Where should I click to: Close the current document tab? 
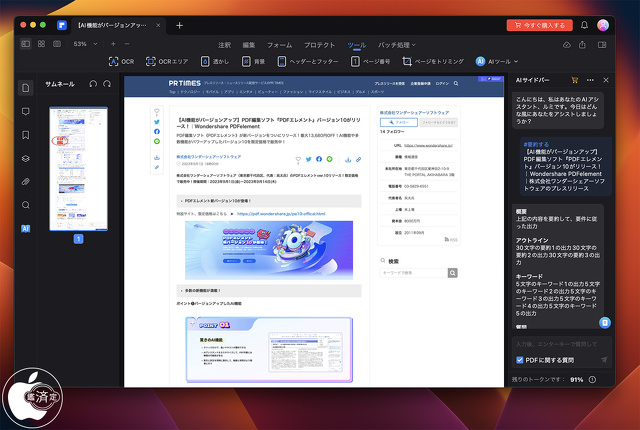158,25
